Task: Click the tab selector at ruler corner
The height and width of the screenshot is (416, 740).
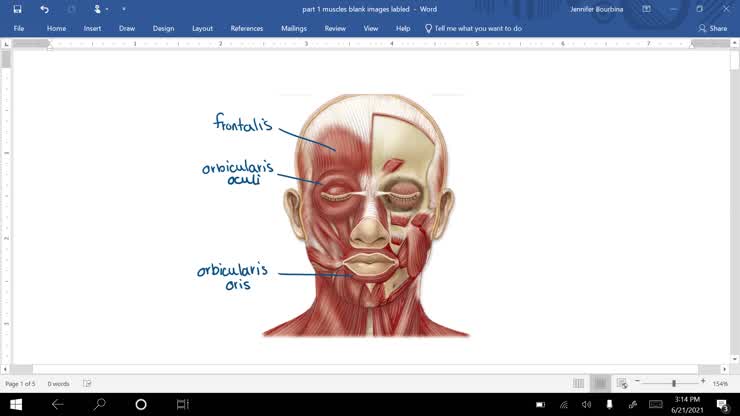Action: (x=6, y=44)
